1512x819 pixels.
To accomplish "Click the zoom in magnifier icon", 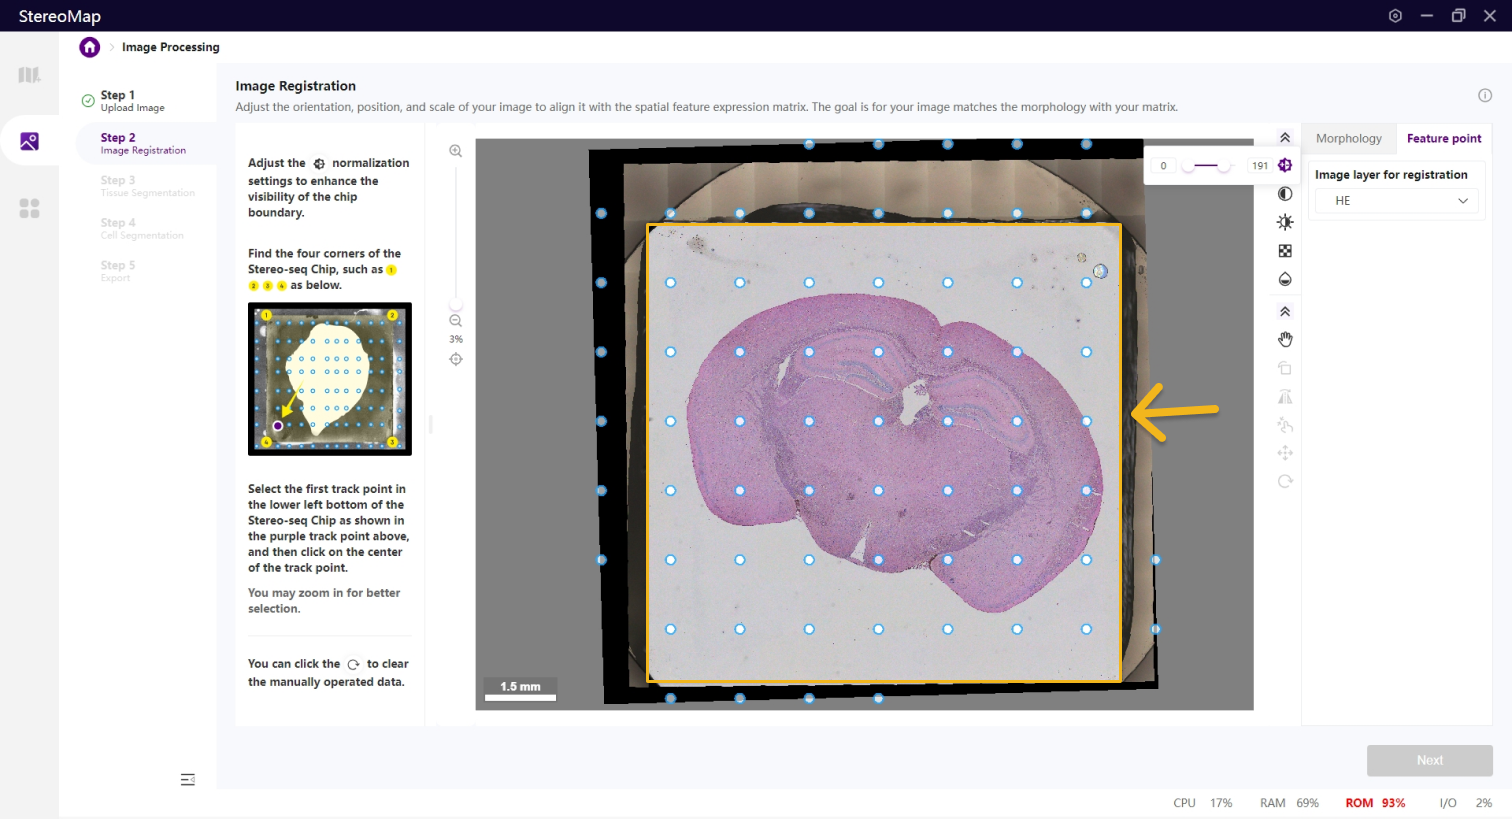I will click(456, 151).
